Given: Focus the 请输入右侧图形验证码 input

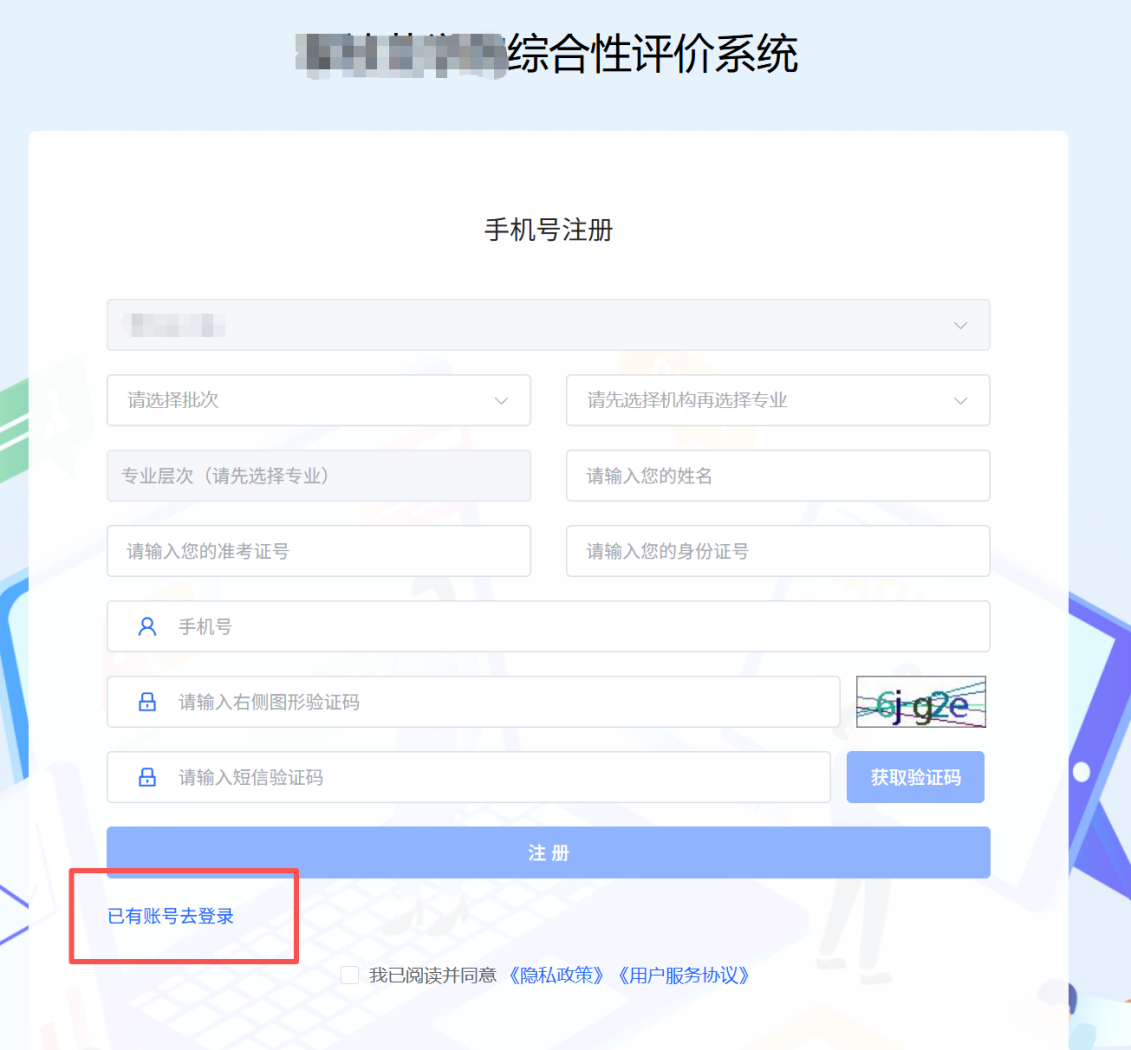Looking at the screenshot, I should (500, 702).
